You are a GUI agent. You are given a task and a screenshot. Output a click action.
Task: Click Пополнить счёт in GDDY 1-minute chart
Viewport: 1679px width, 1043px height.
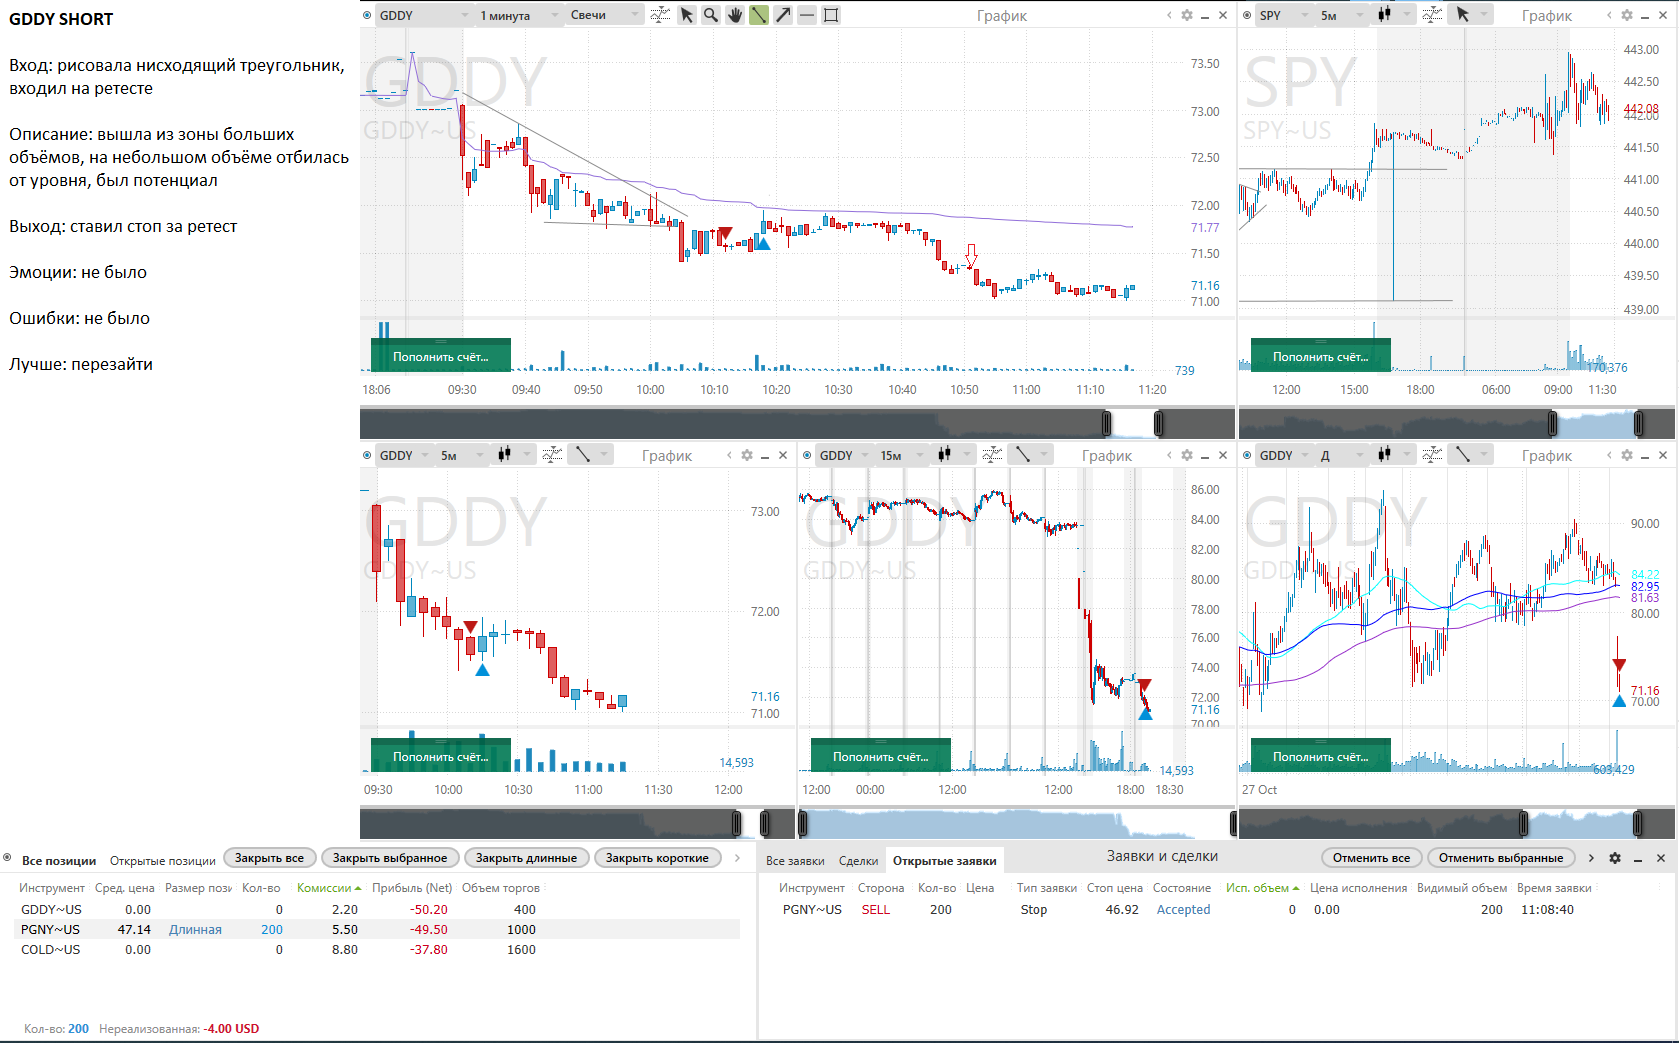tap(441, 356)
